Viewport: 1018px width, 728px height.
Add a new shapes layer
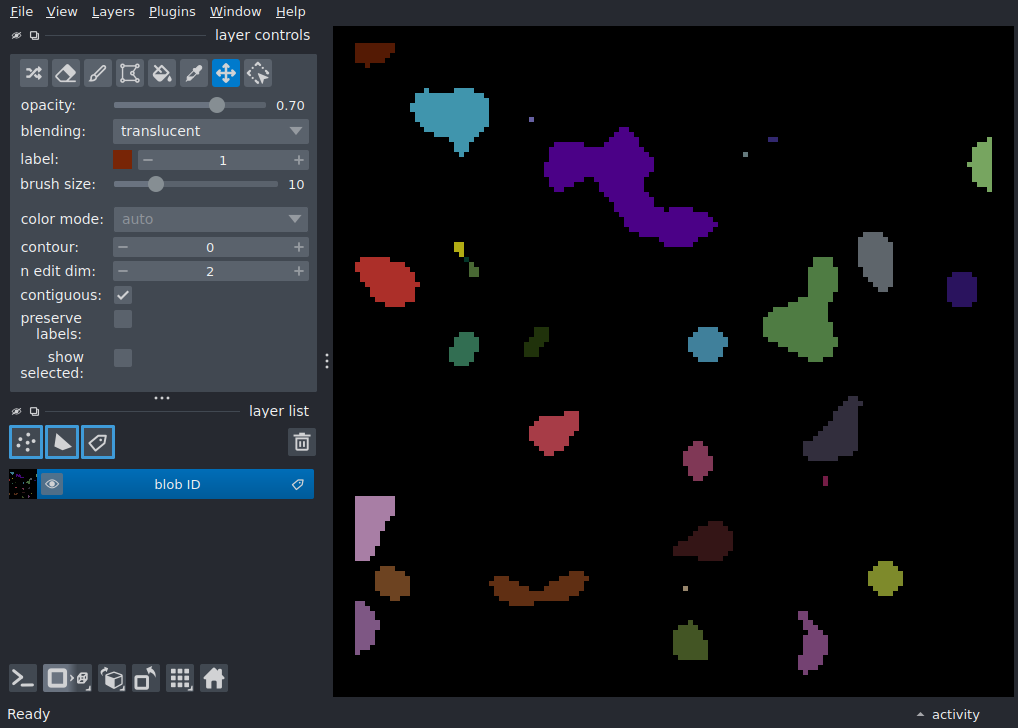click(62, 442)
